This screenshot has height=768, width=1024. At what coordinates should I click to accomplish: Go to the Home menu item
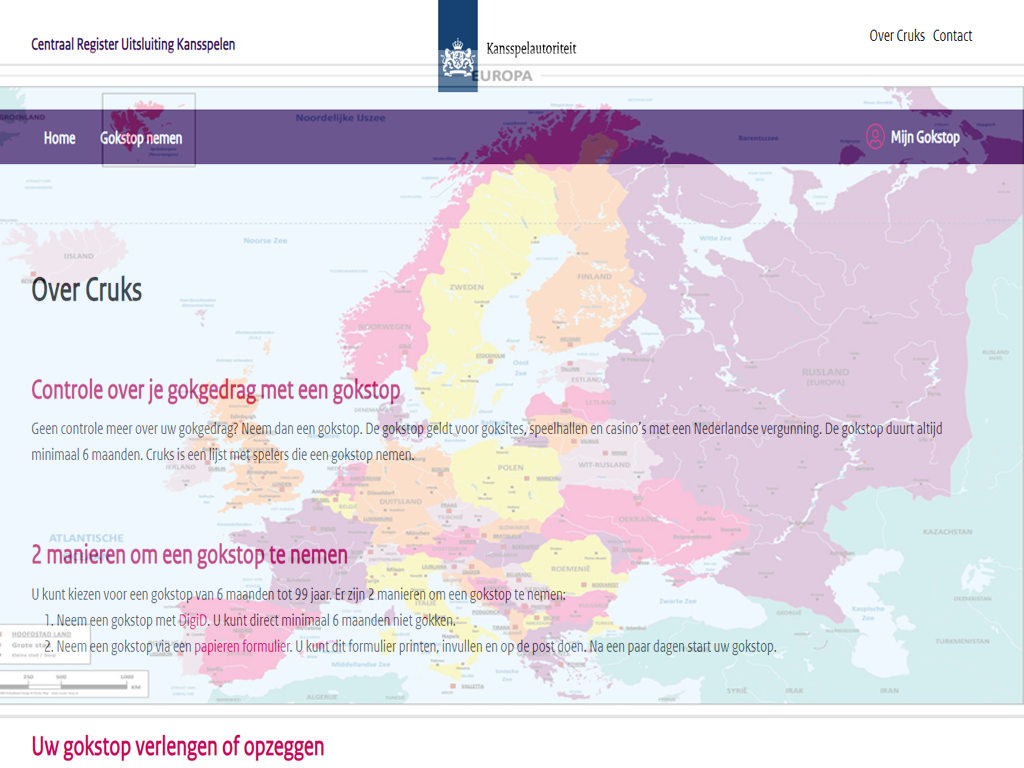click(59, 138)
